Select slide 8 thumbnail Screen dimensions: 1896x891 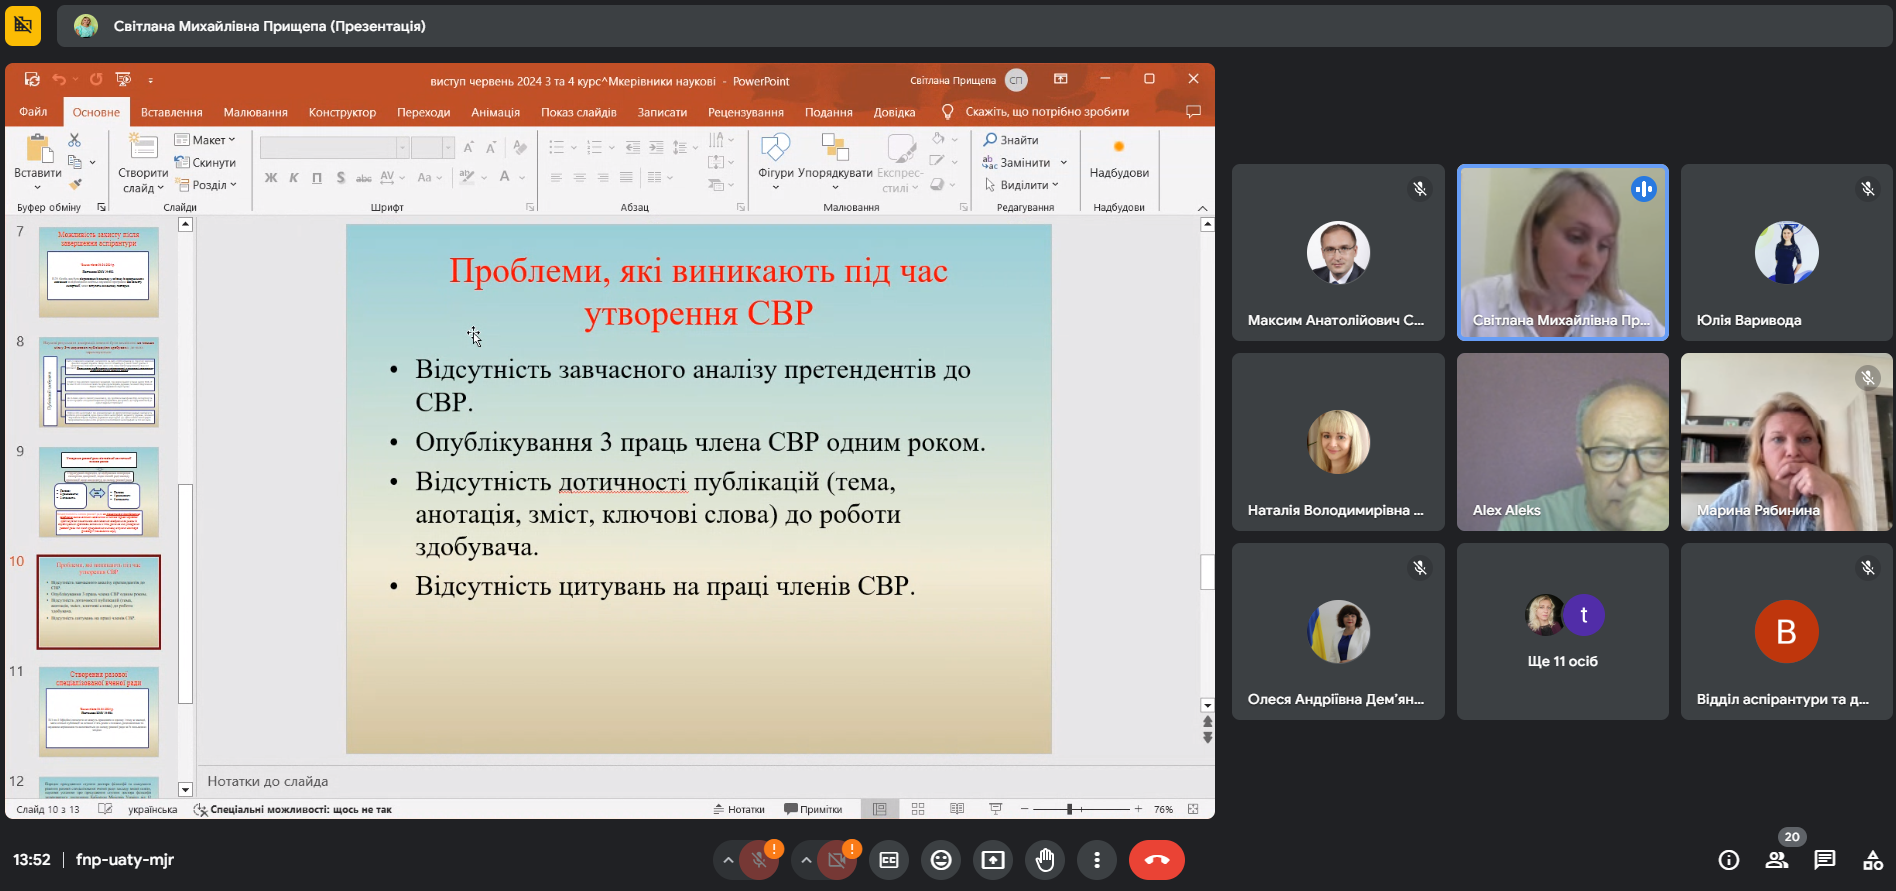[99, 382]
